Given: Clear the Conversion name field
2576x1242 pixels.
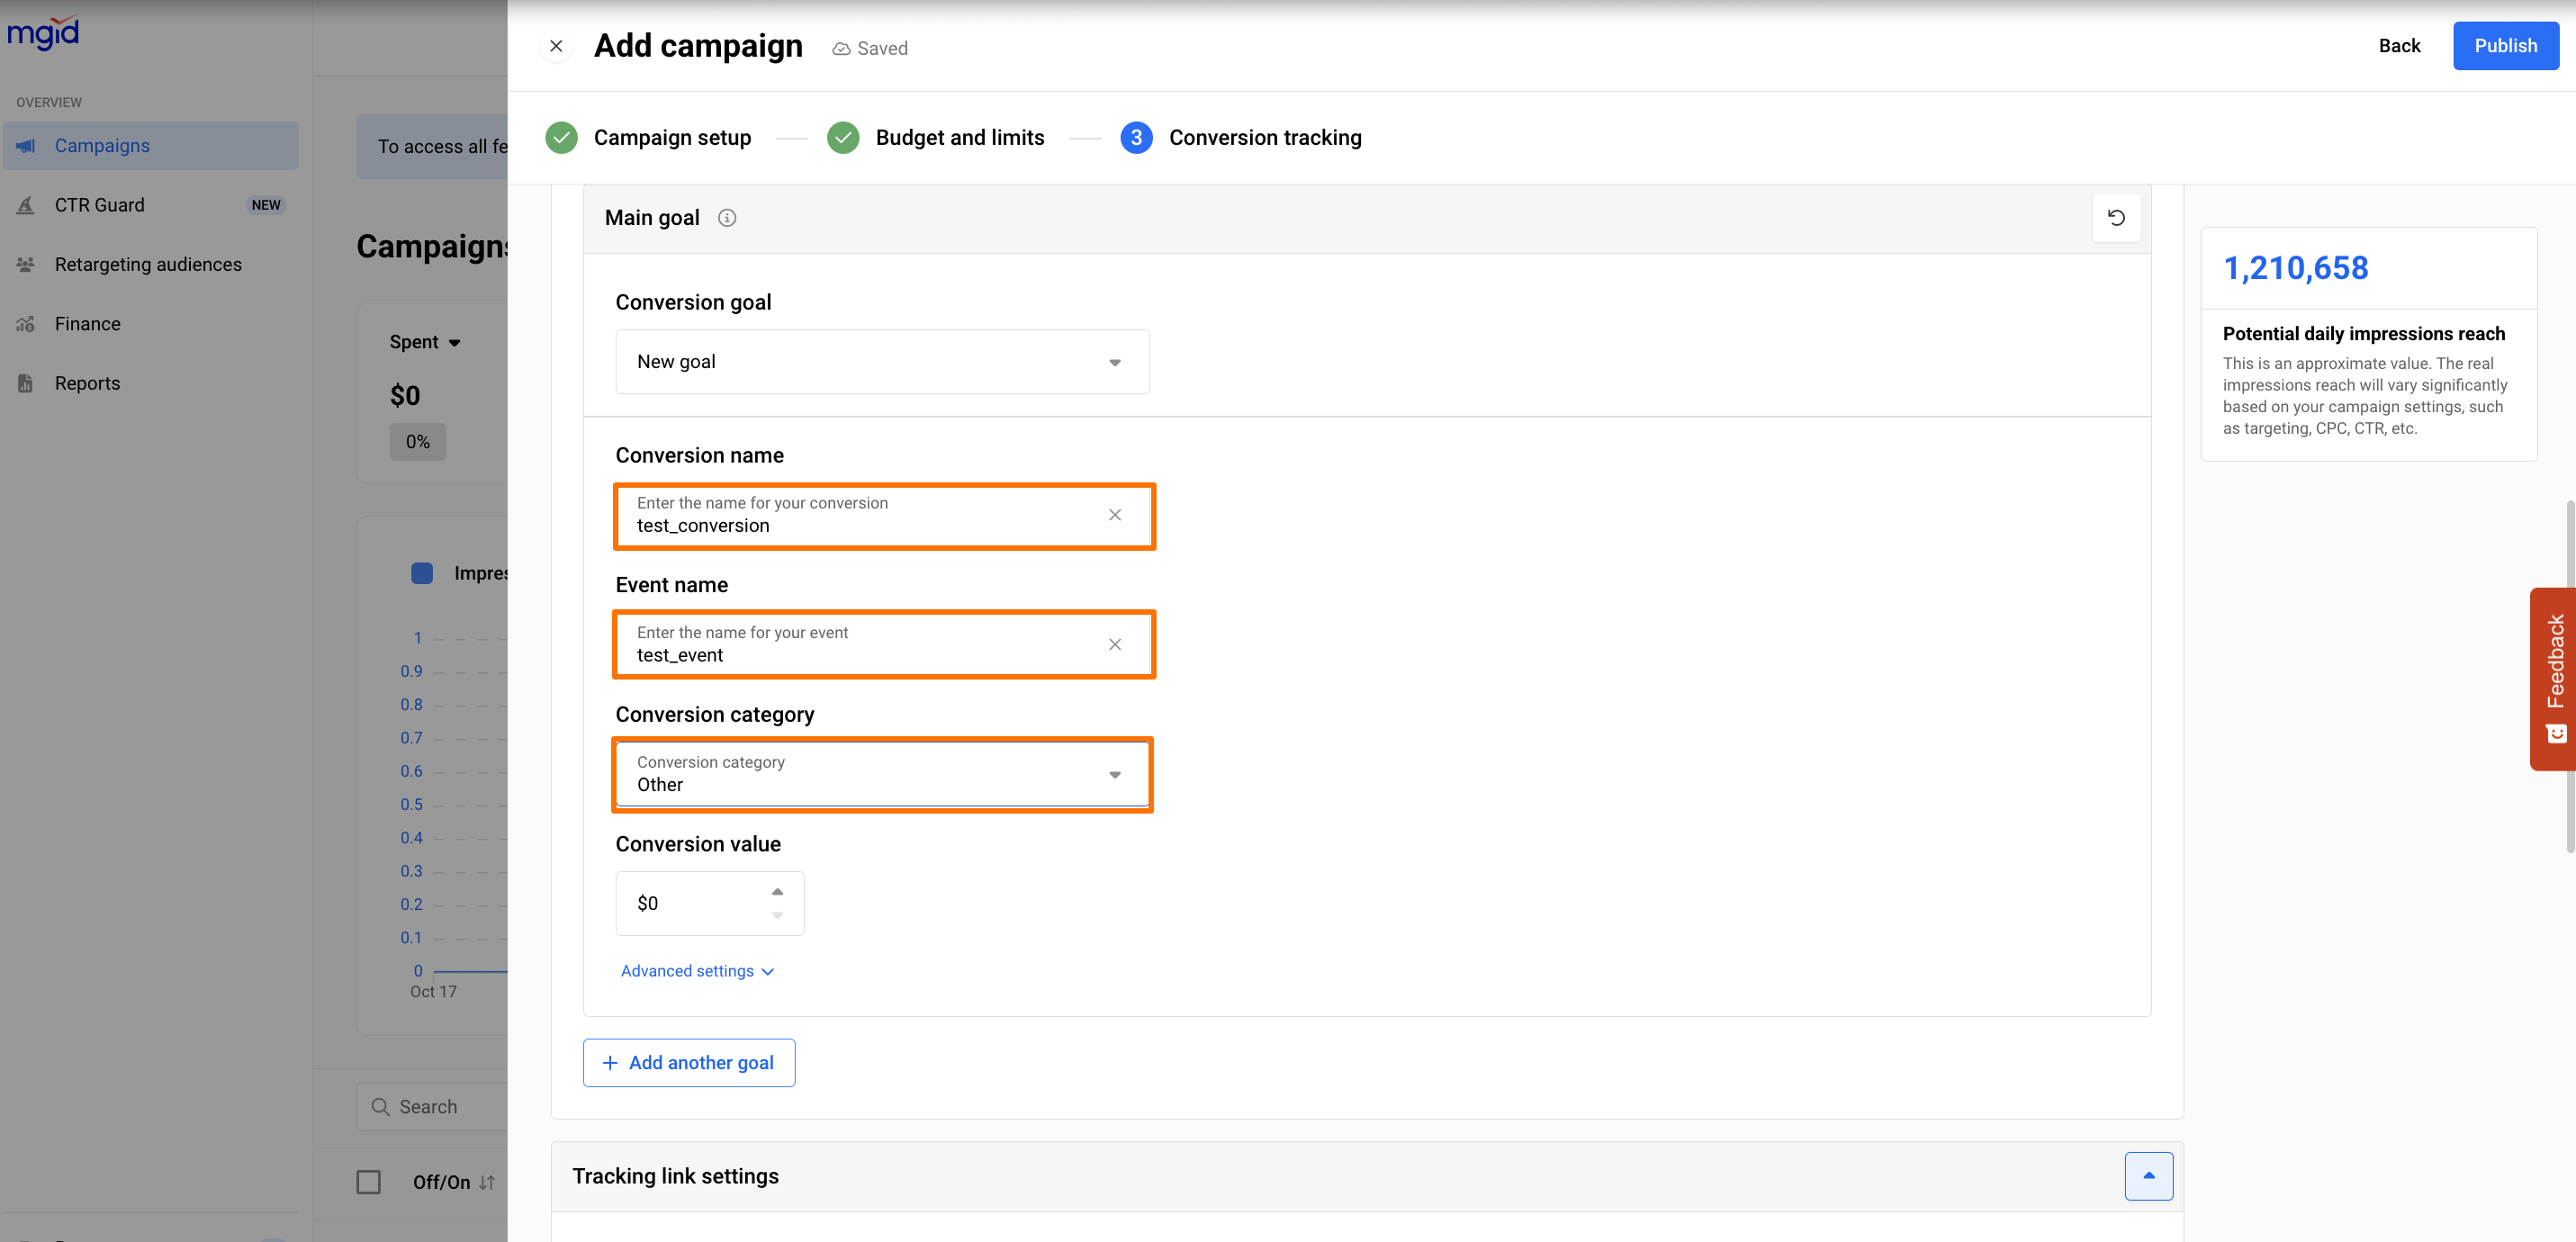Looking at the screenshot, I should (1114, 515).
